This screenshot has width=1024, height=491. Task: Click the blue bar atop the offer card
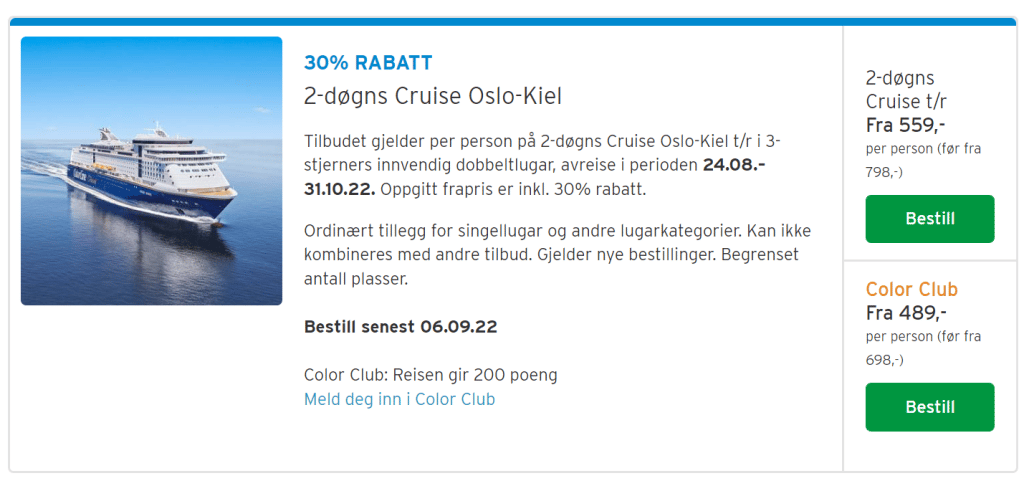click(x=512, y=21)
